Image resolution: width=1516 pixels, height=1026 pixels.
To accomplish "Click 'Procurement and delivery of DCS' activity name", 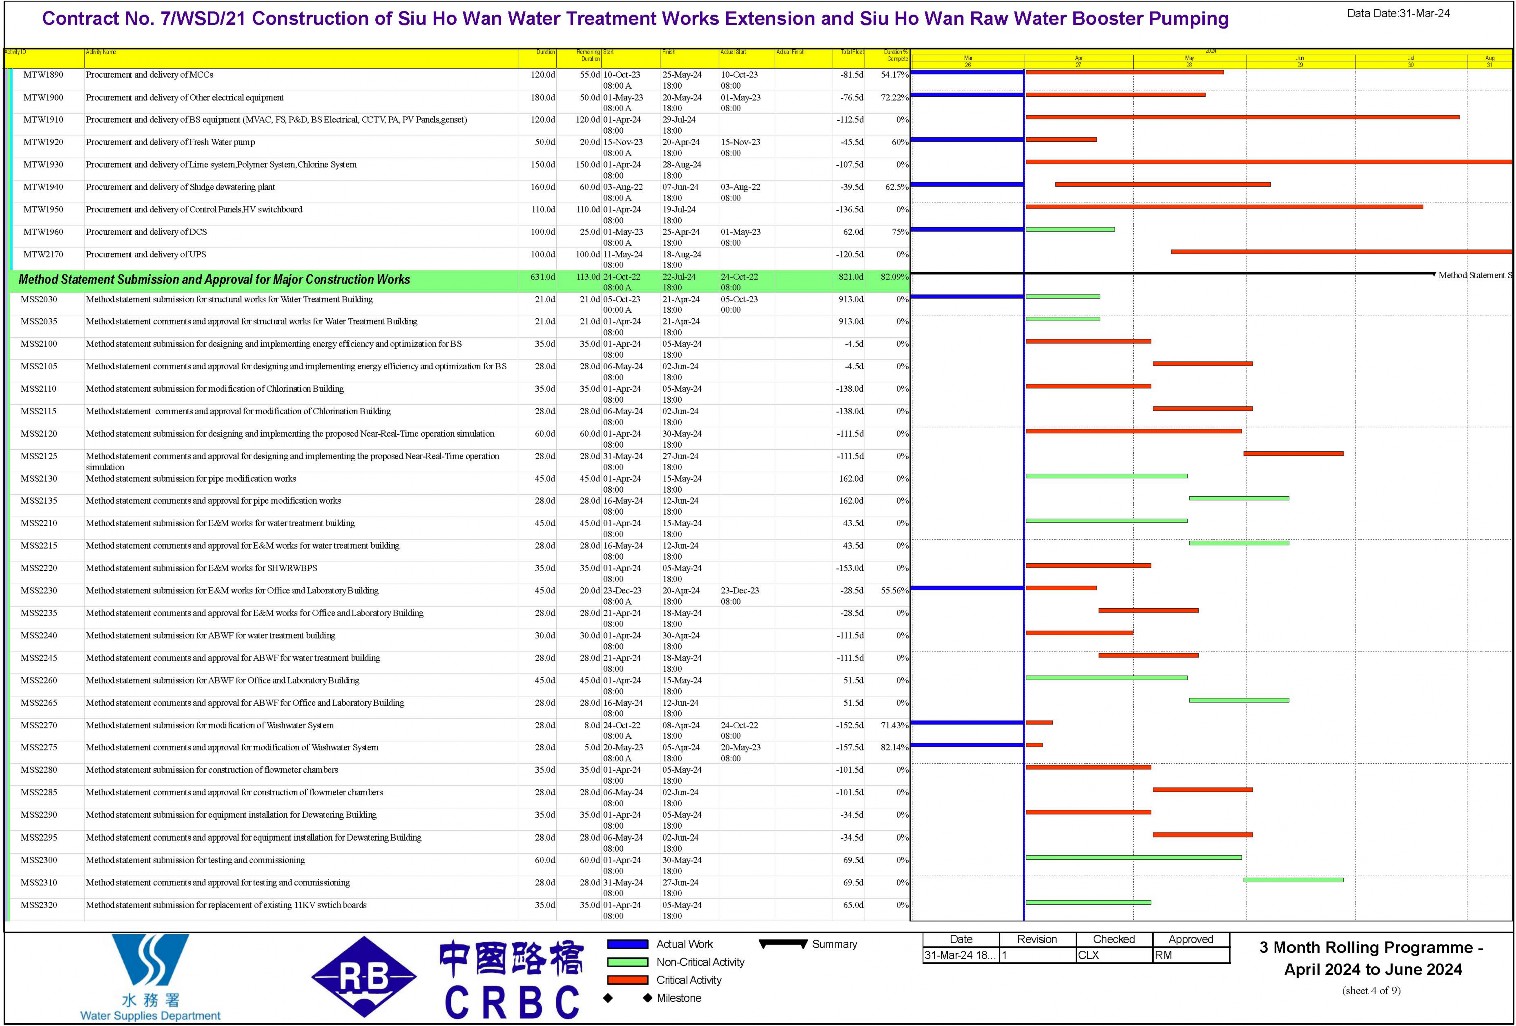I will coord(146,232).
